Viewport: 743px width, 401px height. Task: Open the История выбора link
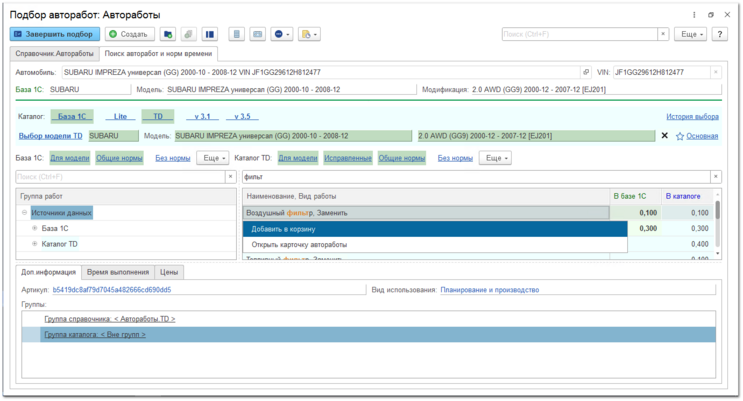[x=692, y=117]
